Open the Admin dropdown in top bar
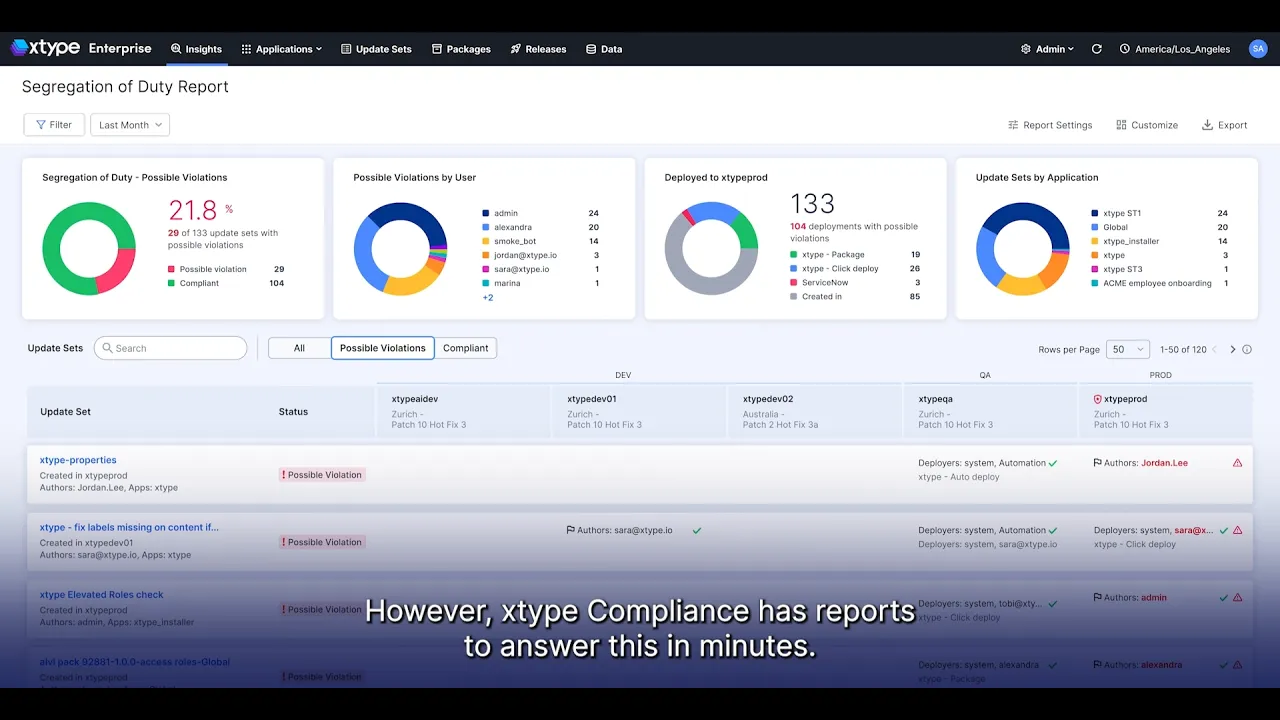Screen dimensions: 1280x720 pyautogui.click(x=1047, y=49)
